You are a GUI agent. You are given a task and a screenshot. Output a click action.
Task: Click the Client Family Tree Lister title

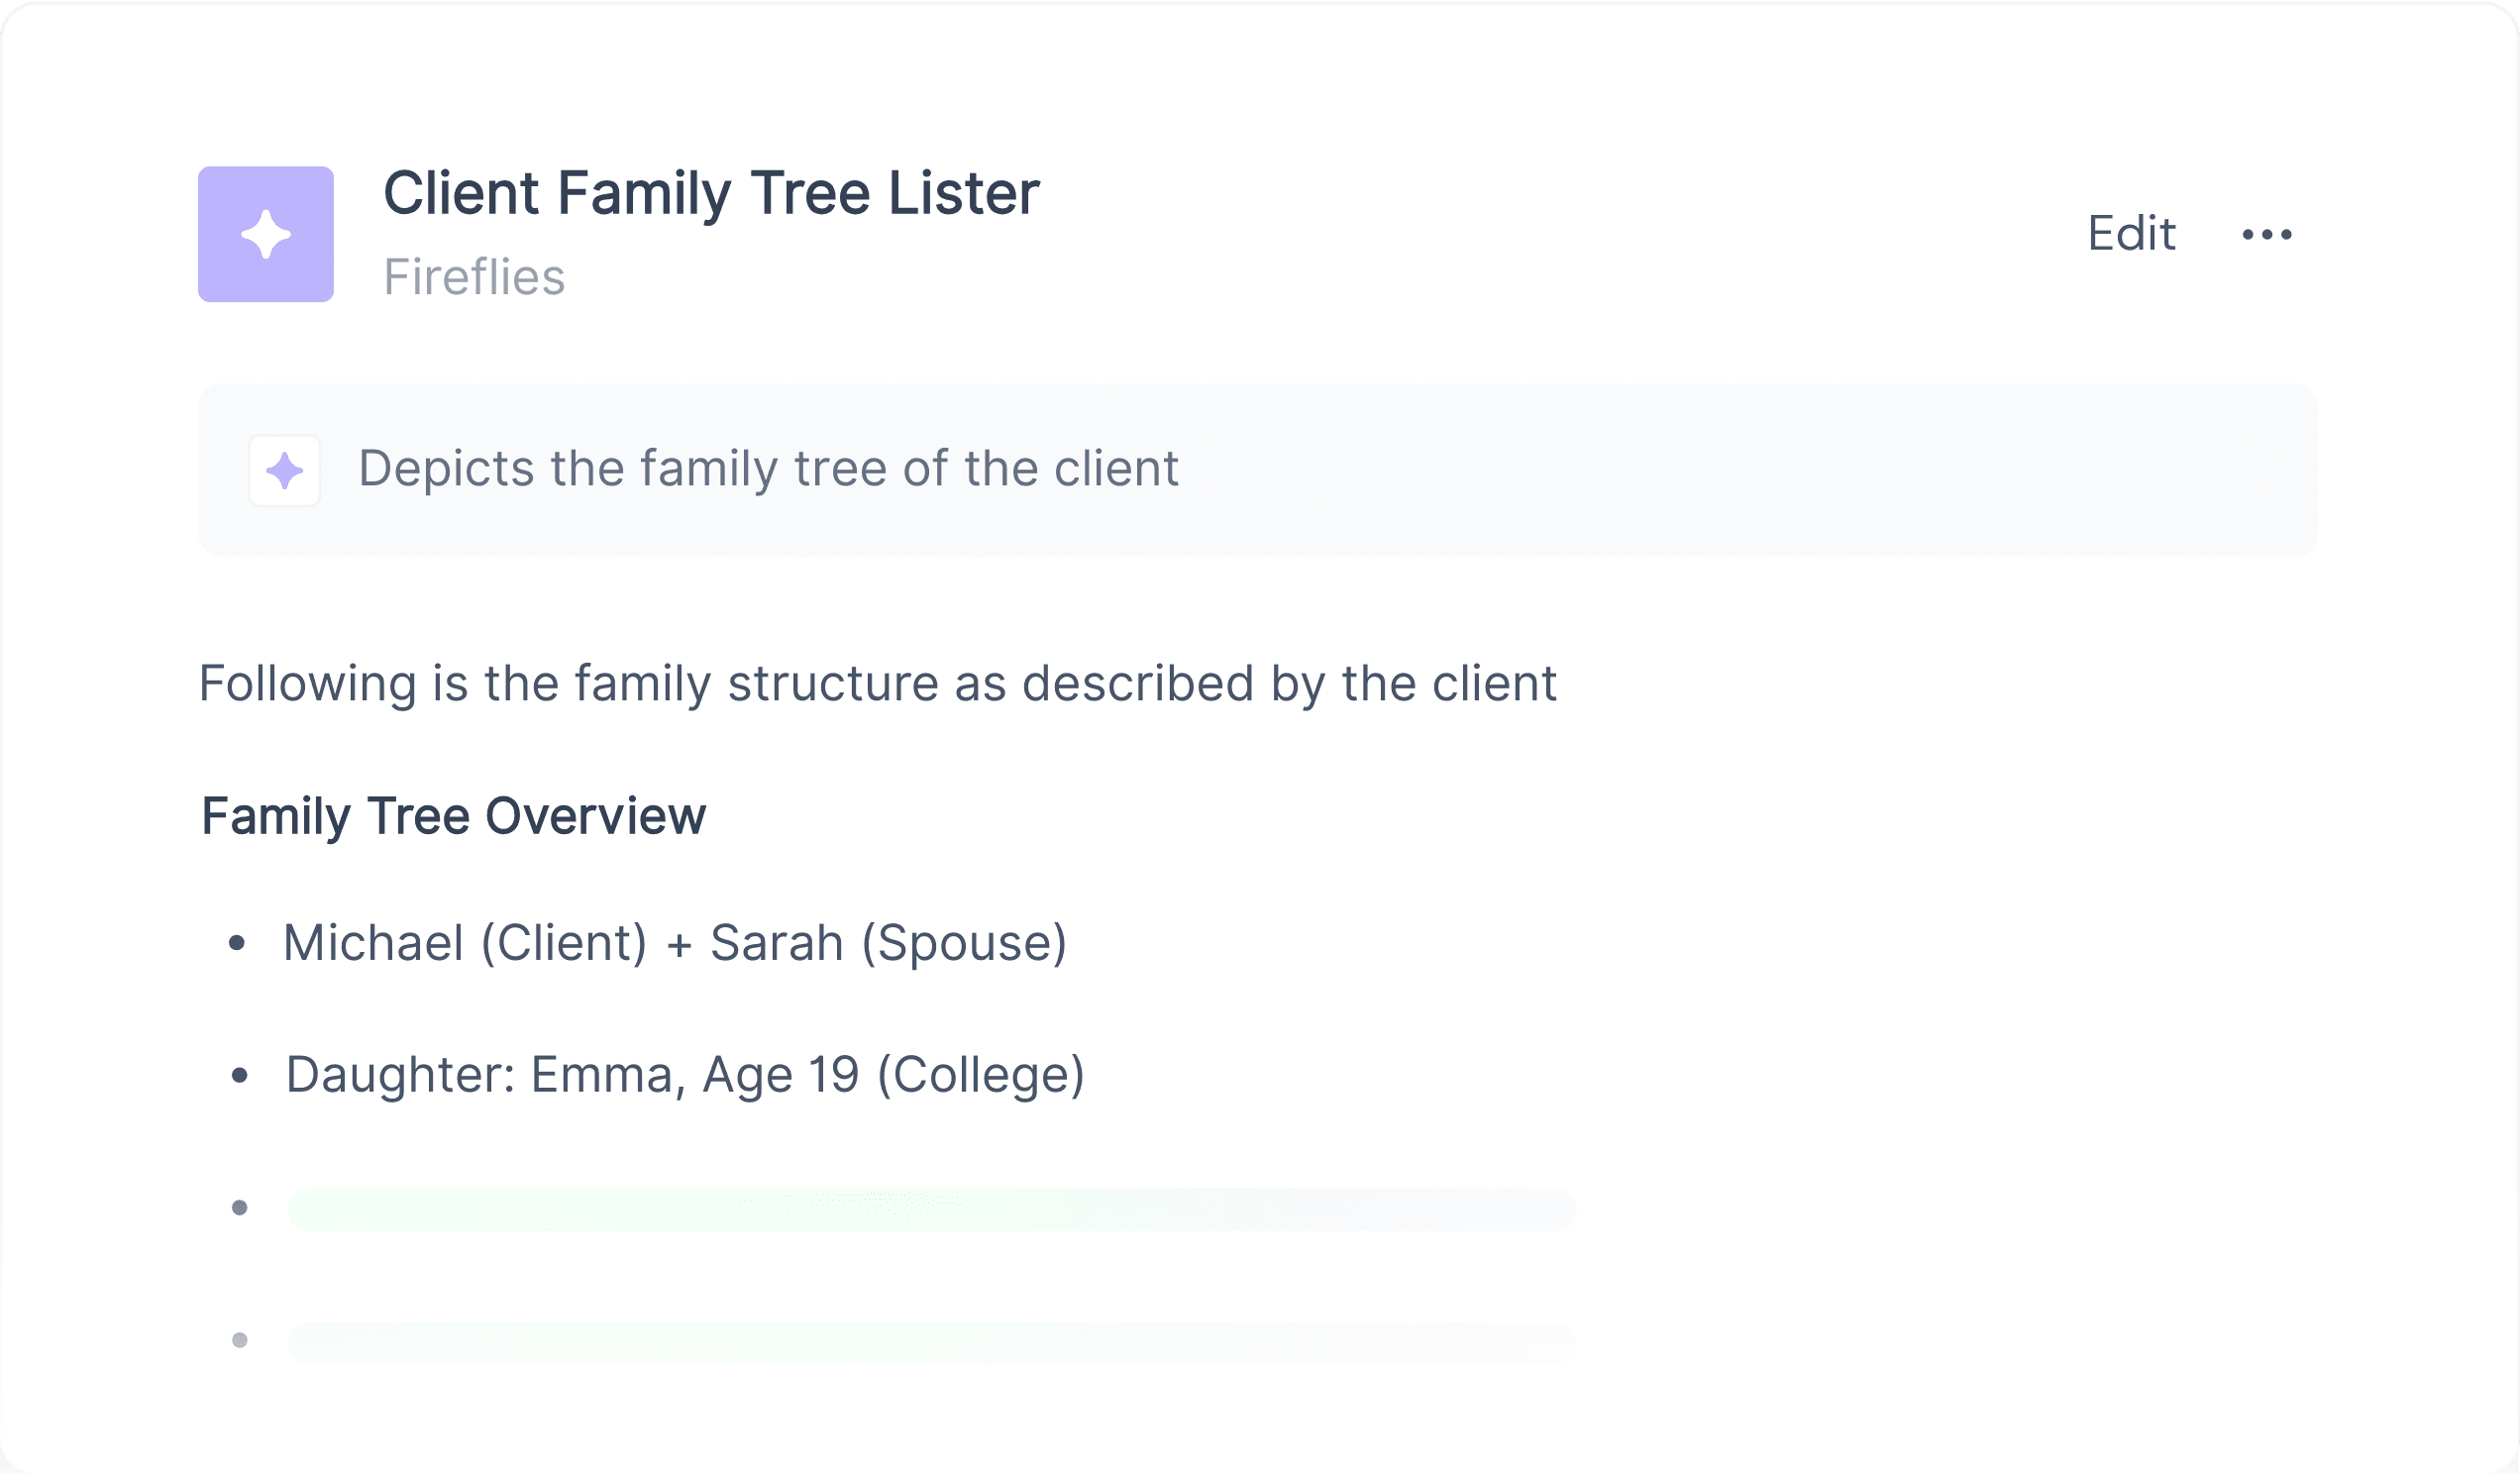pos(711,194)
